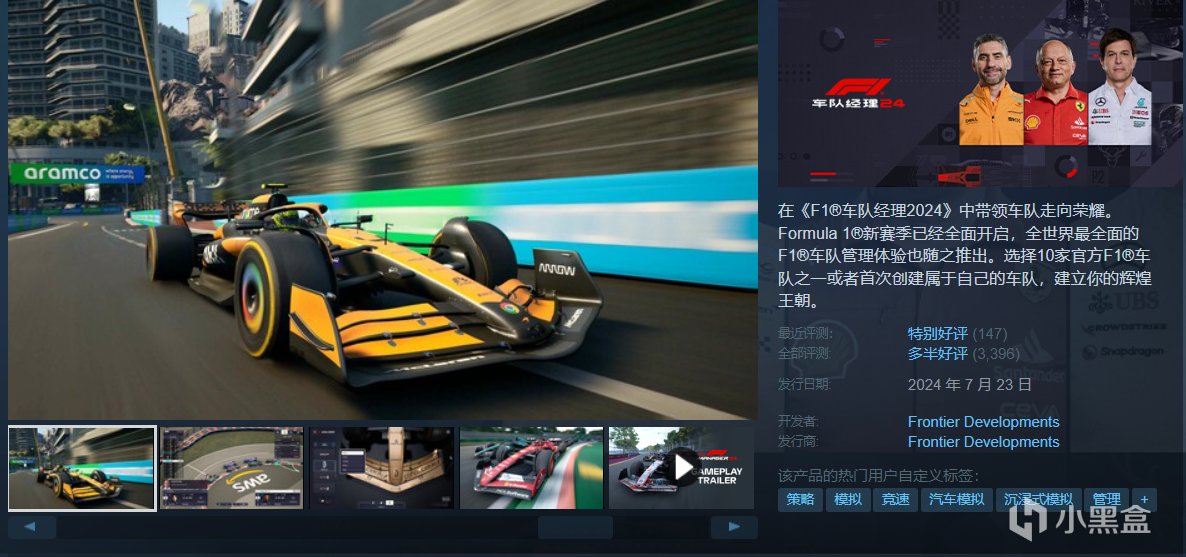Click the 最近评测 label
1186x557 pixels.
805,333
